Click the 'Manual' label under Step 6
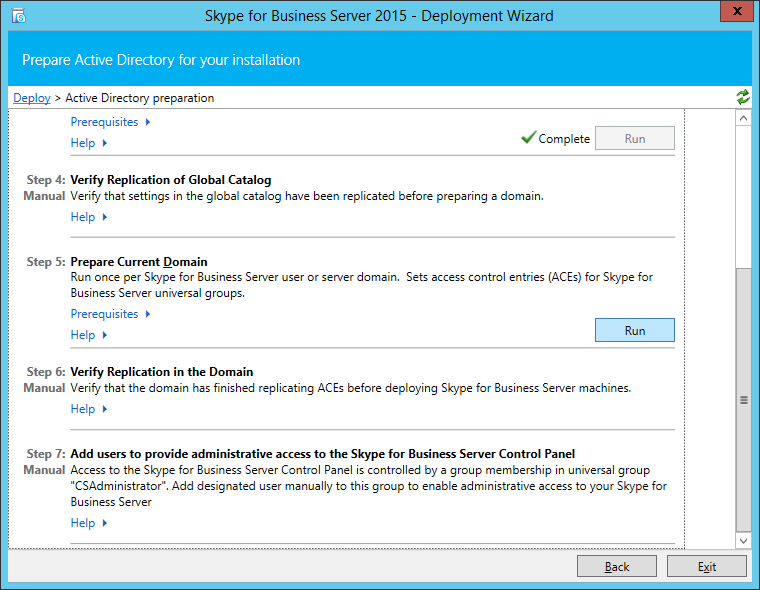Image resolution: width=760 pixels, height=590 pixels. pos(44,388)
